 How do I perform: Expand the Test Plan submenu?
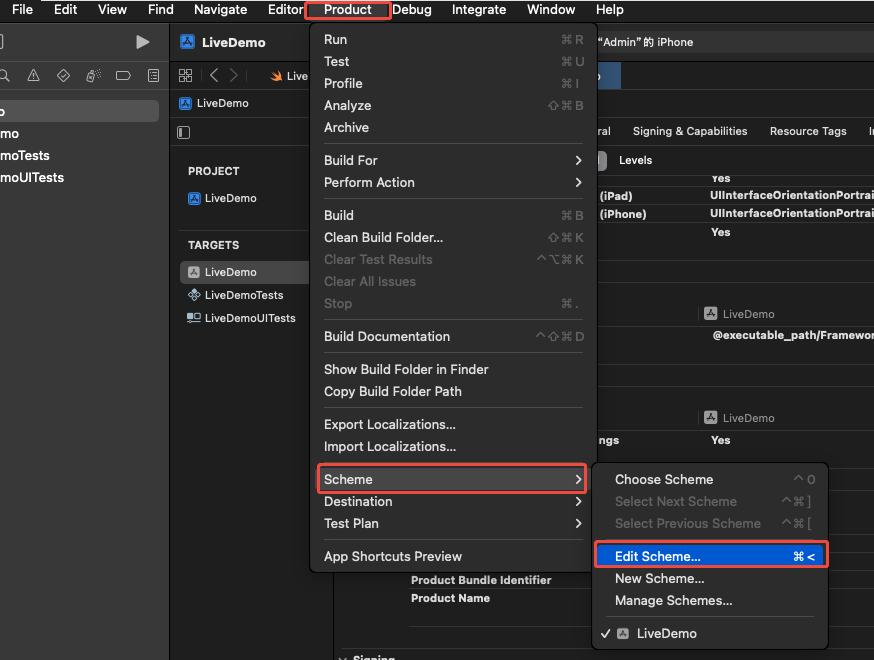(x=453, y=523)
